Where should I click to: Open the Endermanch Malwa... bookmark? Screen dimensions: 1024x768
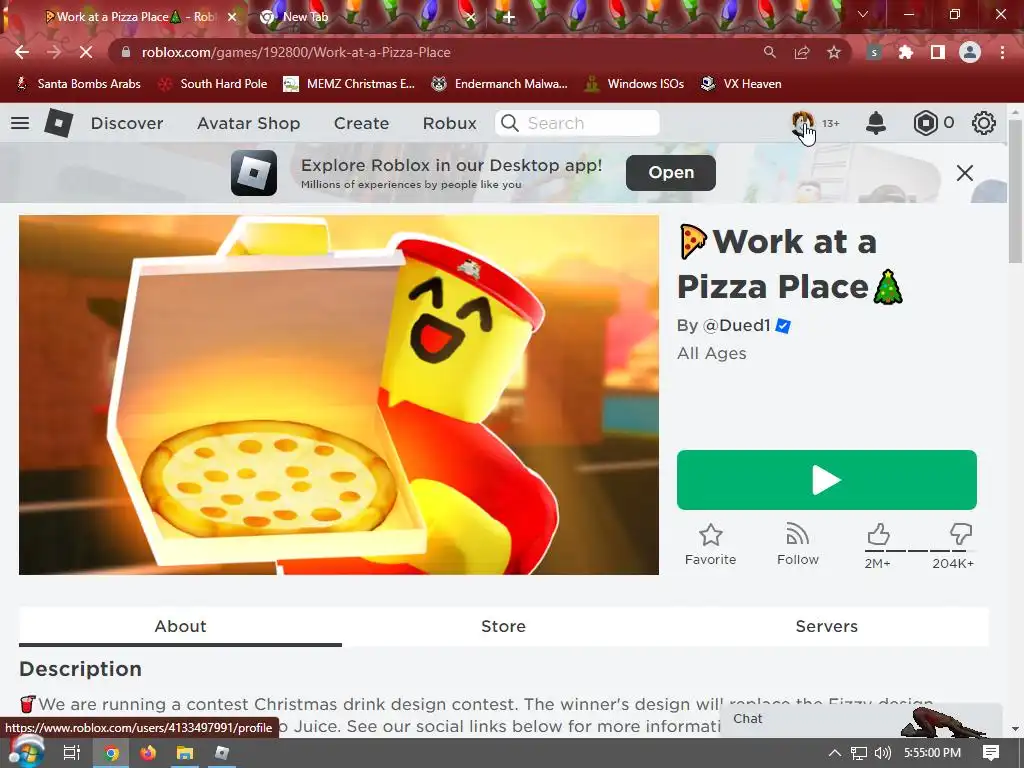point(500,84)
